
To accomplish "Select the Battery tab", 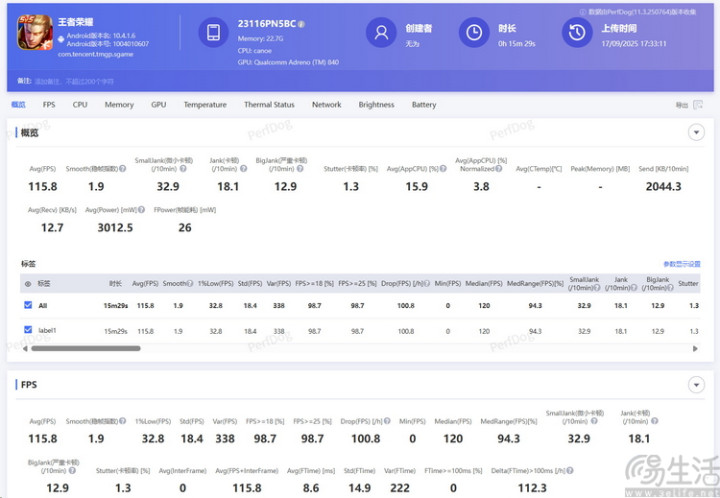I will tap(424, 104).
